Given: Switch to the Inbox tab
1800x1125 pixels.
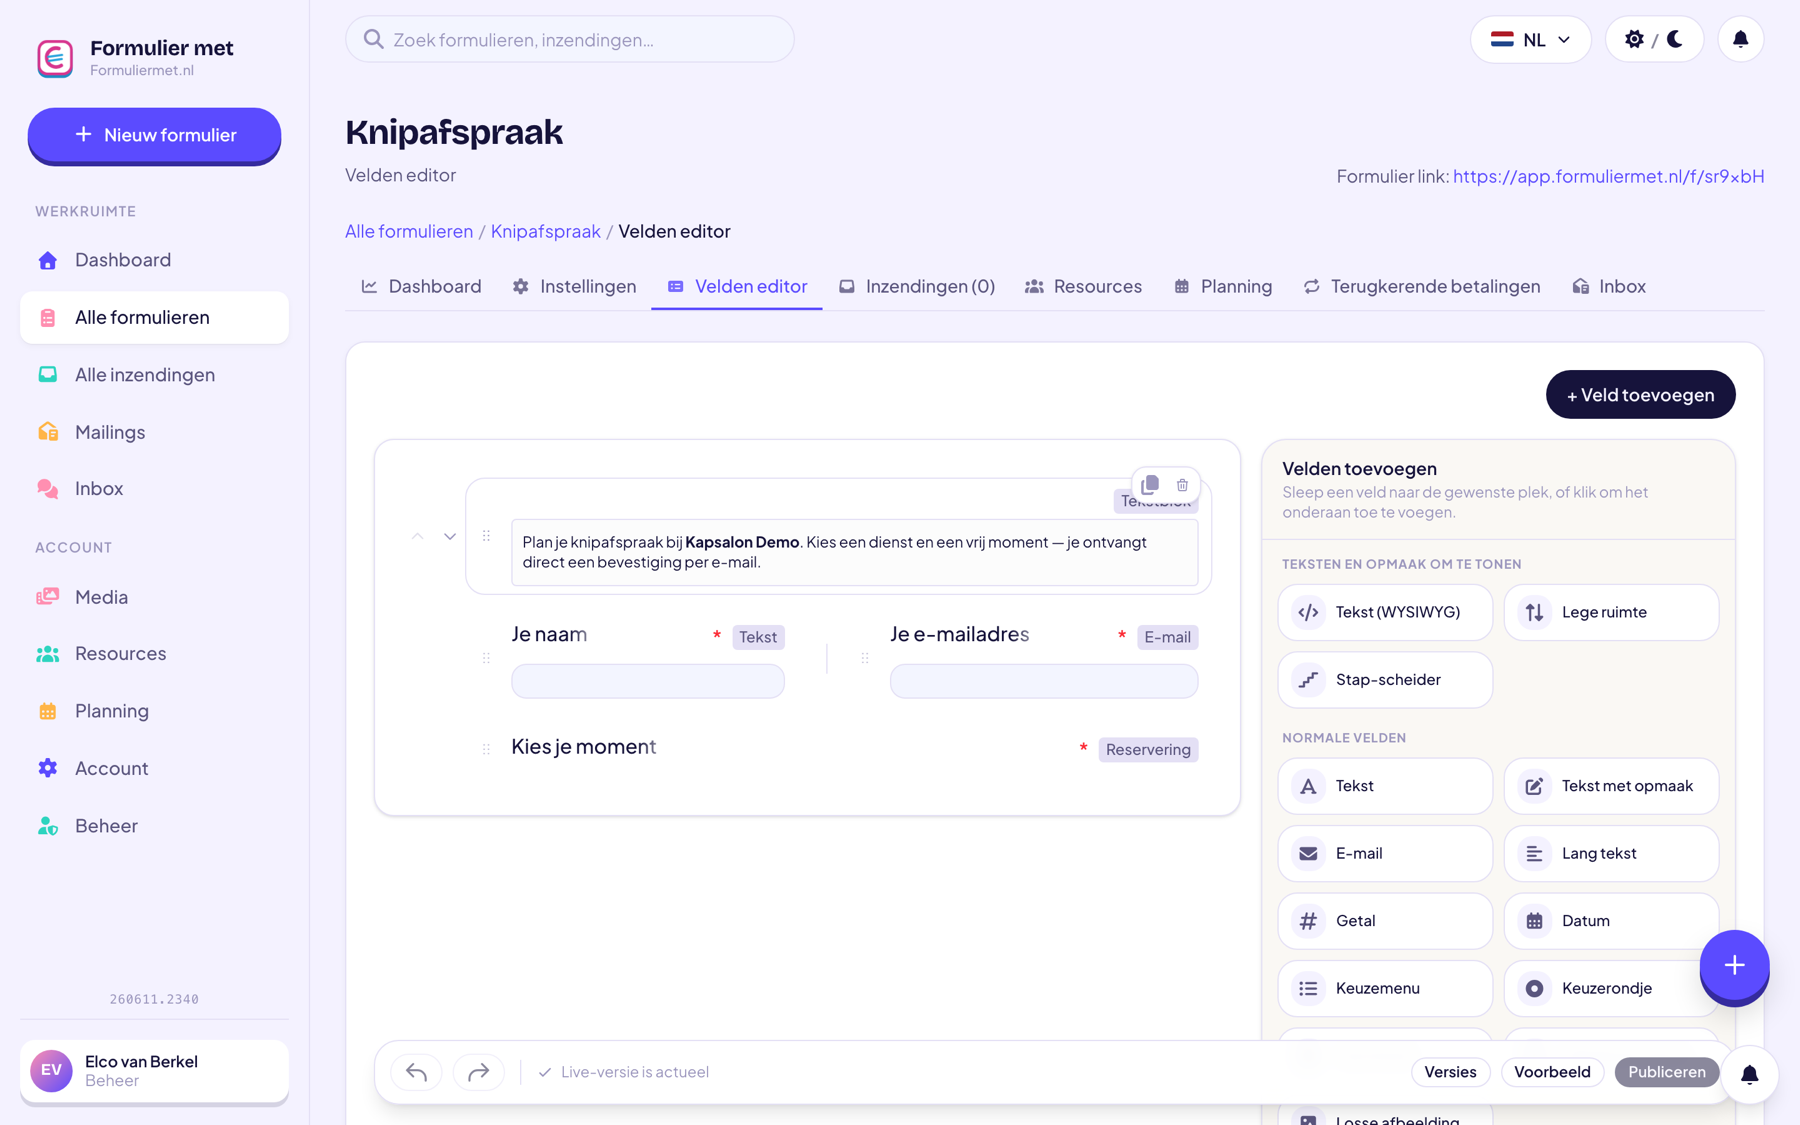Looking at the screenshot, I should (1609, 286).
